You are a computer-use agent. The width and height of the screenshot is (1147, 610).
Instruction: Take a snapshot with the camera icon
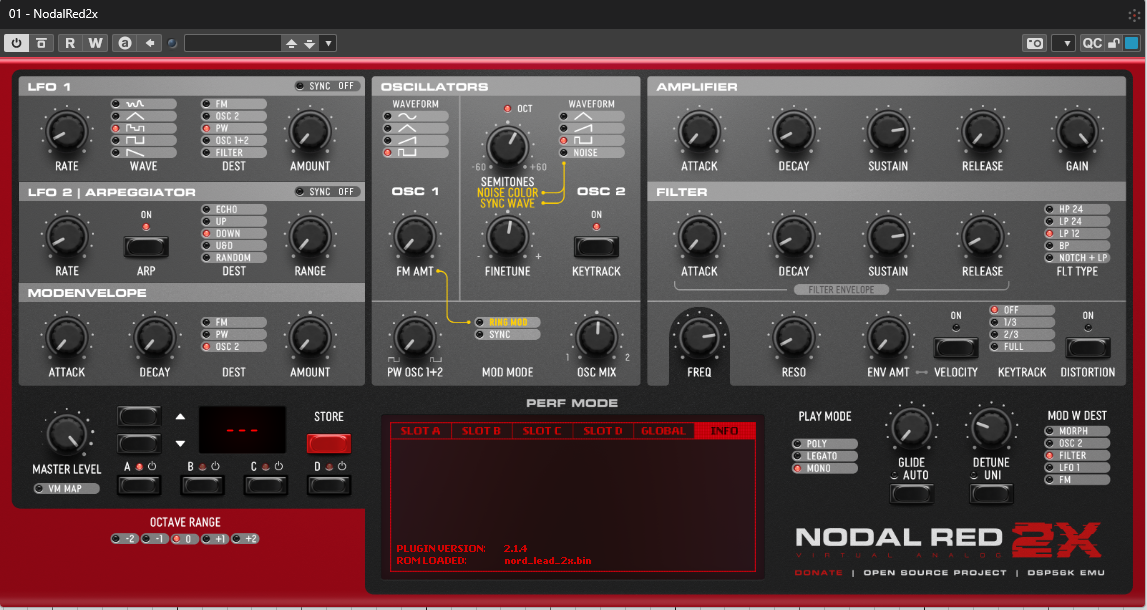coord(1033,42)
